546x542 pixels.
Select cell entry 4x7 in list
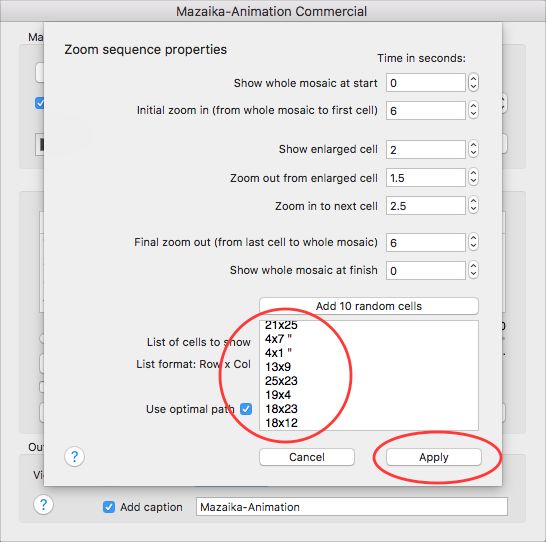(x=278, y=339)
